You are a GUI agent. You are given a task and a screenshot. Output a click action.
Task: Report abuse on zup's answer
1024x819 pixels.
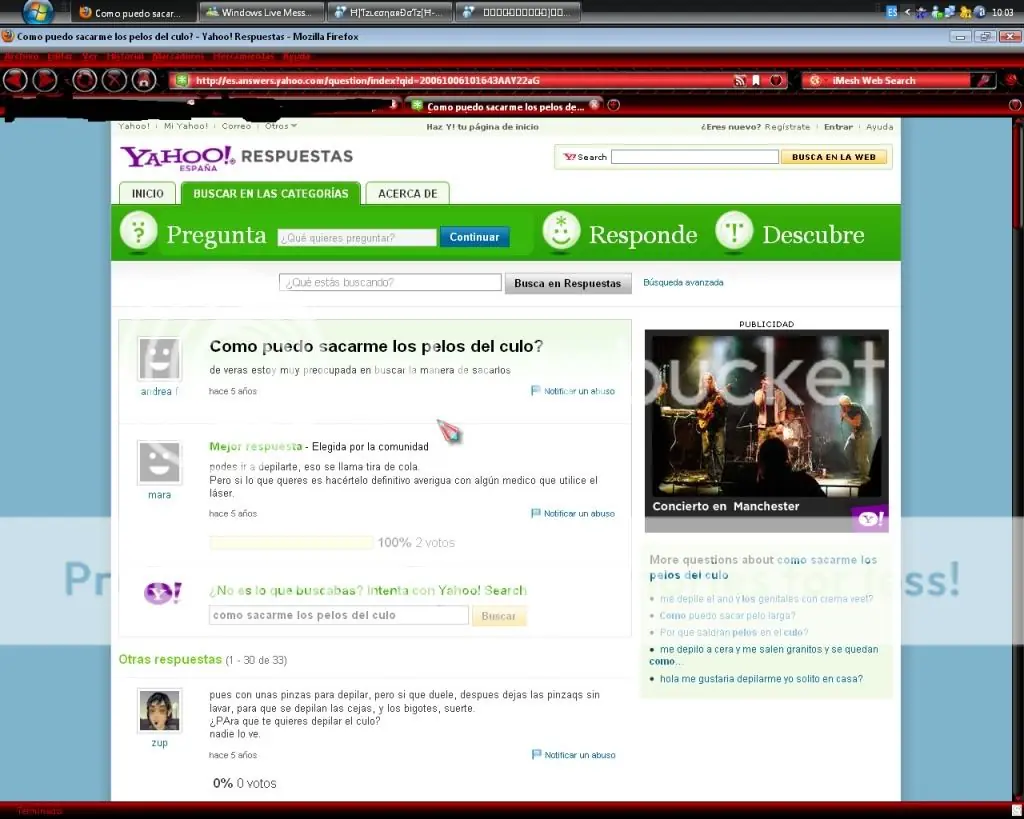(573, 755)
